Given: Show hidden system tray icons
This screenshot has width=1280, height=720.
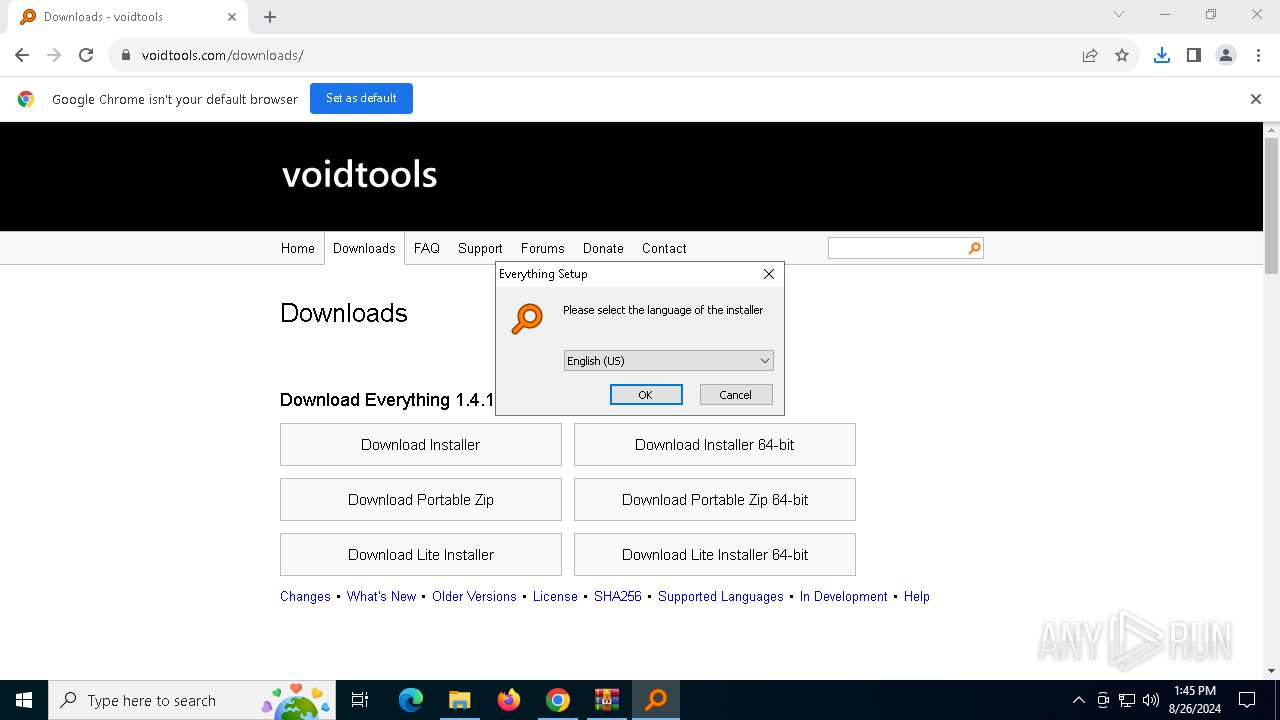Looking at the screenshot, I should [x=1078, y=700].
